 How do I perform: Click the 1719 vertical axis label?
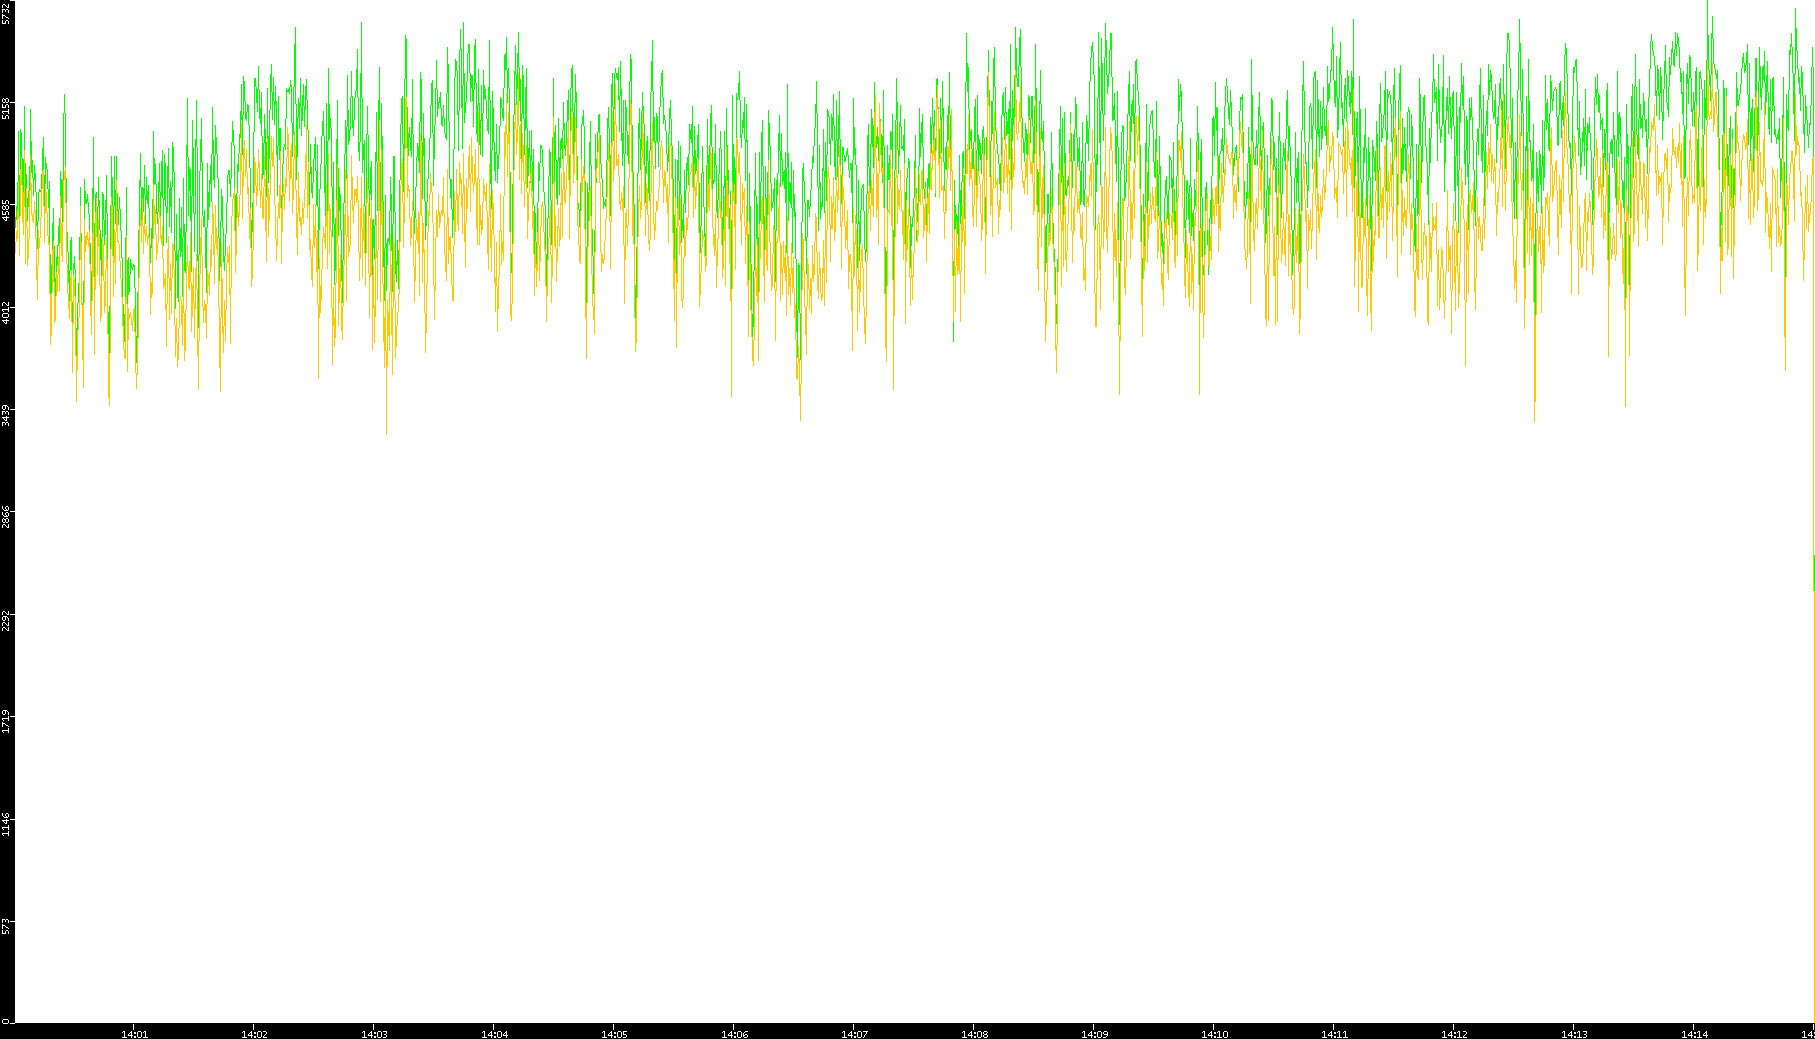click(x=7, y=721)
